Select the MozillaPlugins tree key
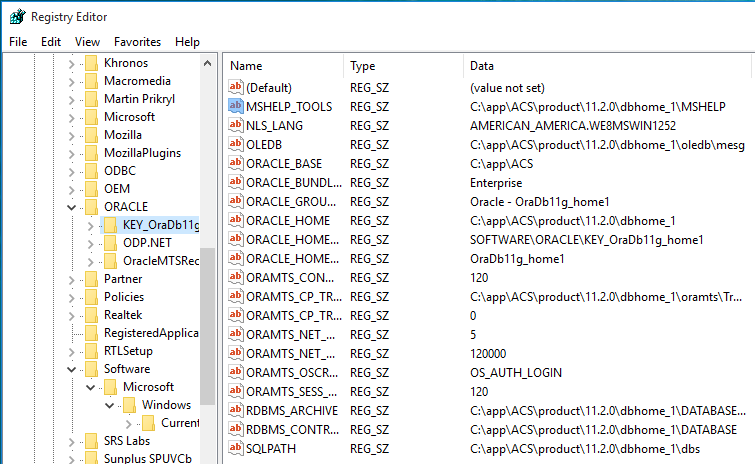The width and height of the screenshot is (755, 464). click(143, 153)
